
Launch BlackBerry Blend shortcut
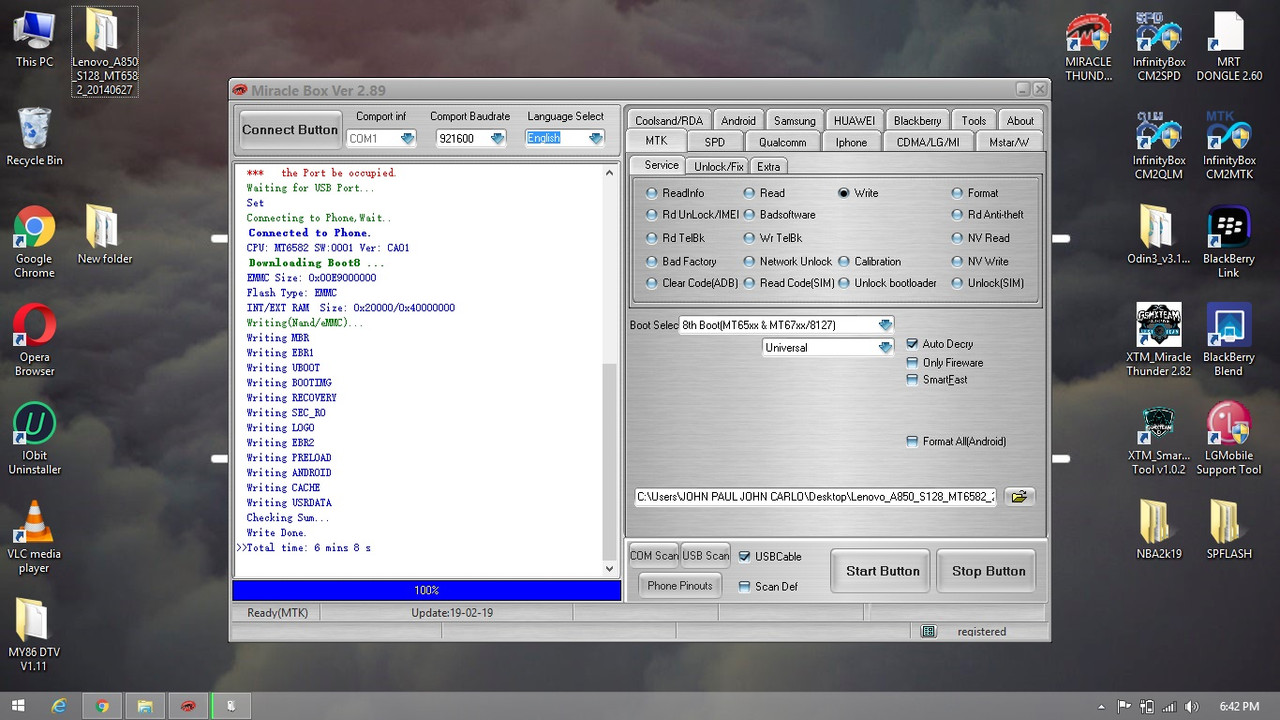click(1229, 341)
